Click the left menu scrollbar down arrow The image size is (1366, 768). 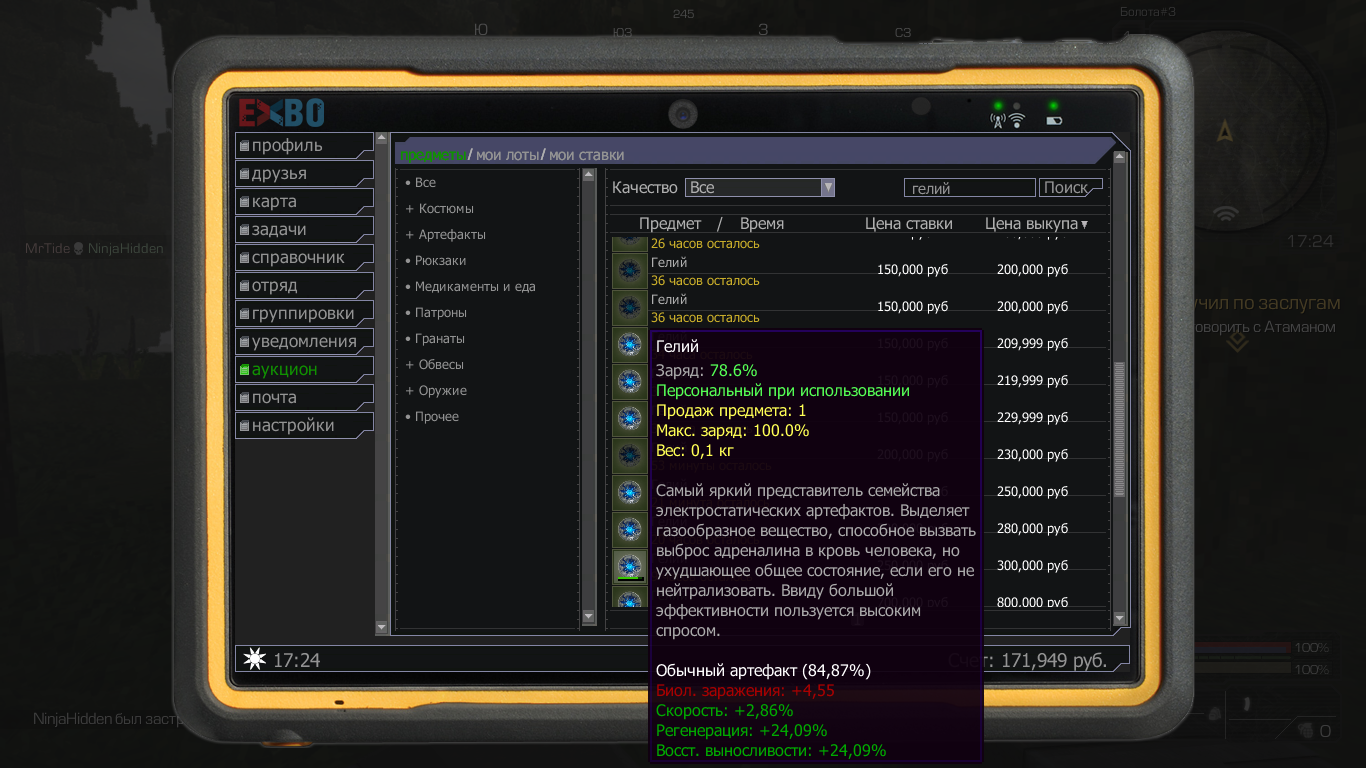coord(381,627)
